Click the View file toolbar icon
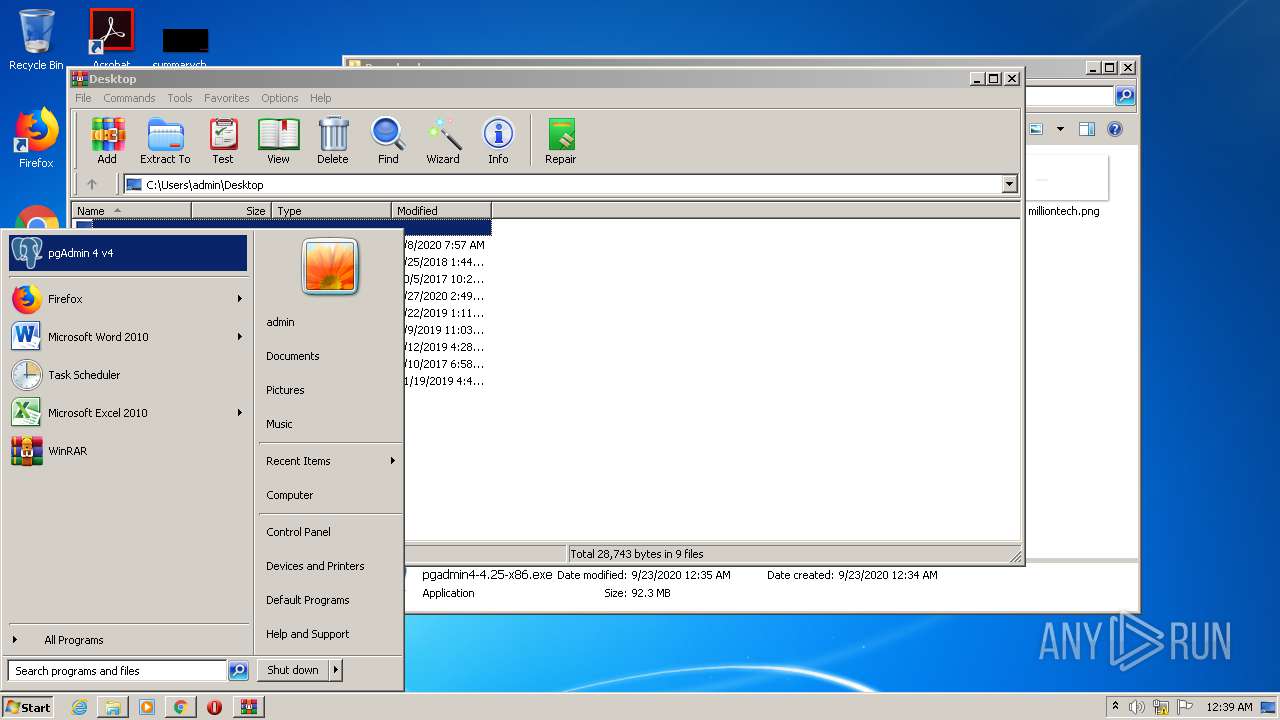Viewport: 1280px width, 720px height. [x=278, y=141]
